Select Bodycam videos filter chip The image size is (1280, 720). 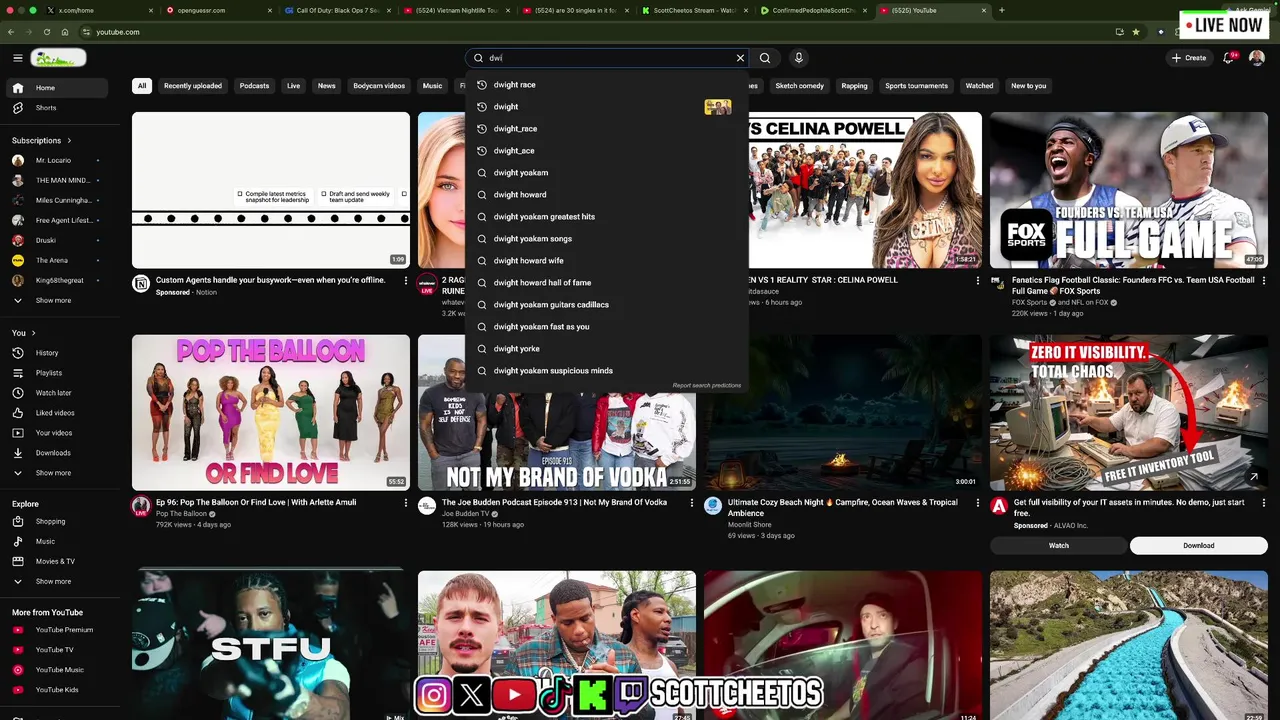(x=379, y=86)
